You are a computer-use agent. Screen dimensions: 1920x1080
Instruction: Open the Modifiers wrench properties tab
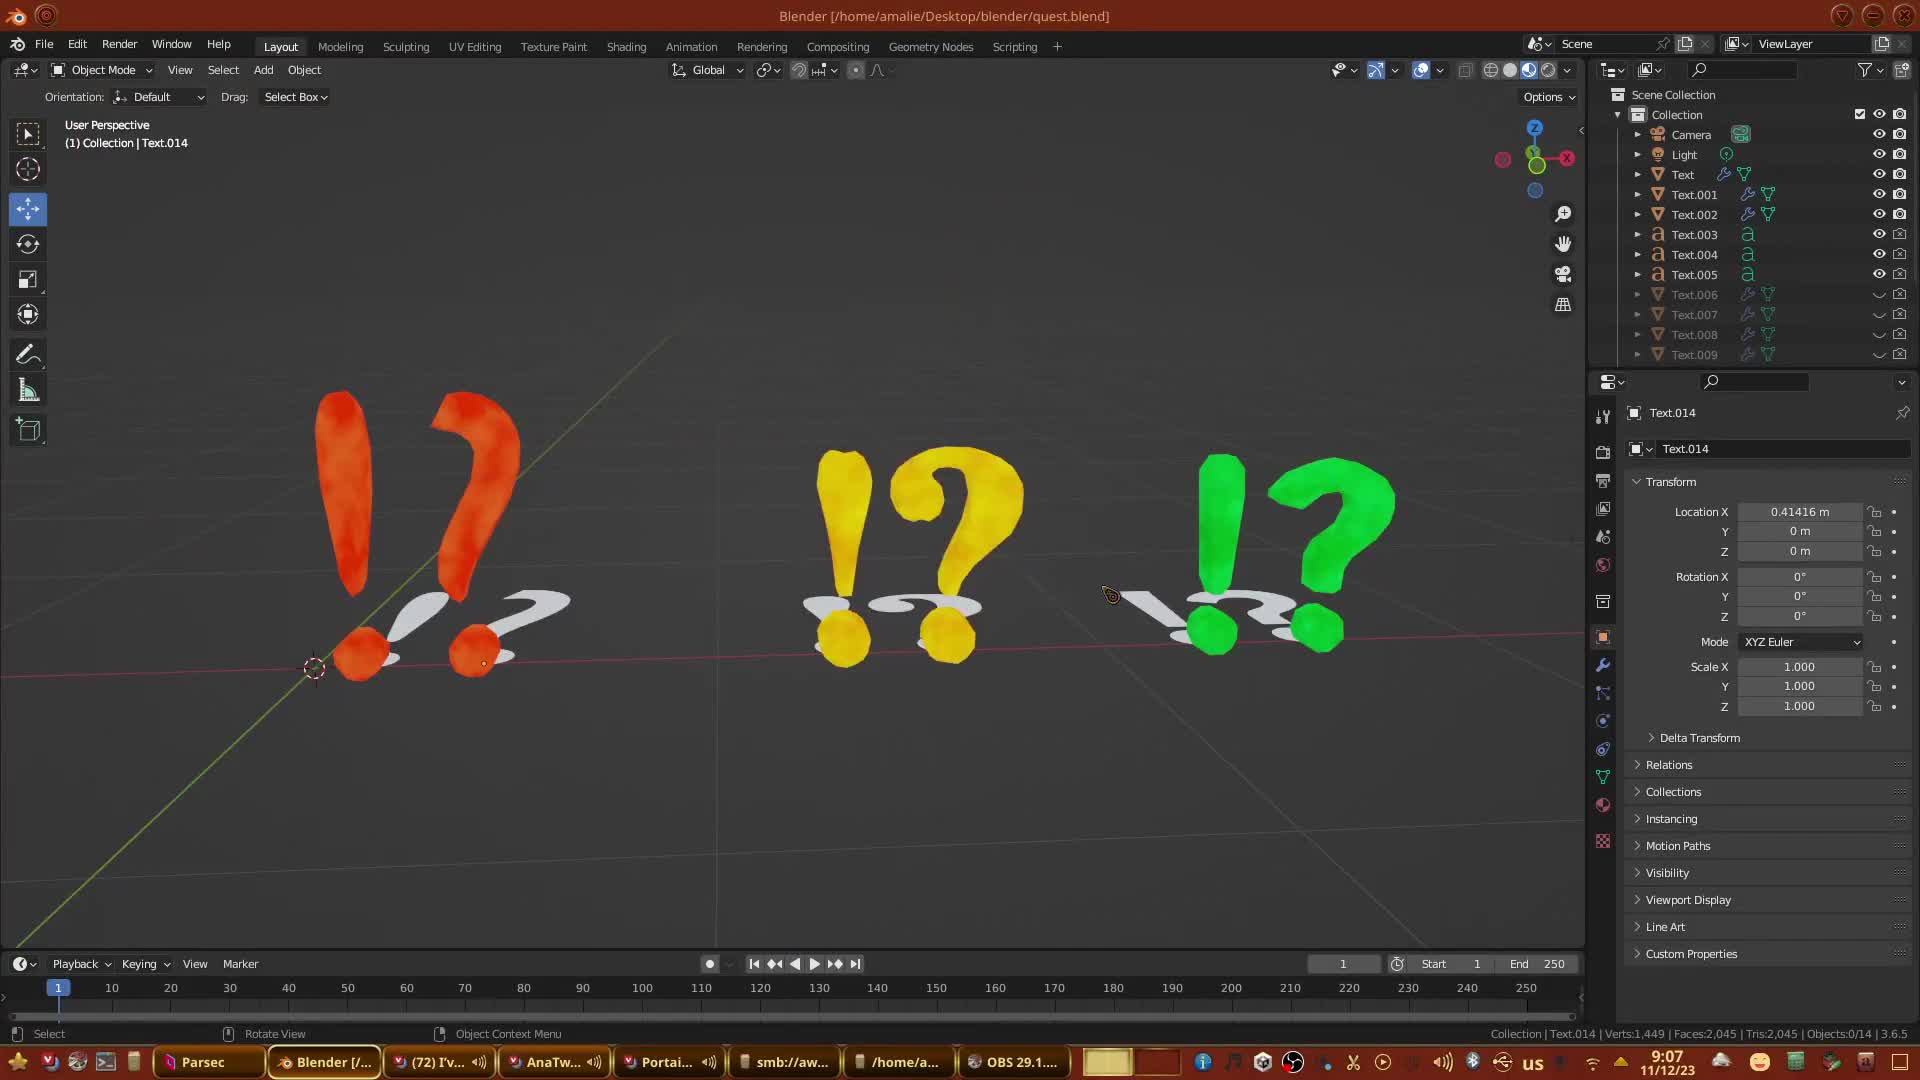(1603, 665)
